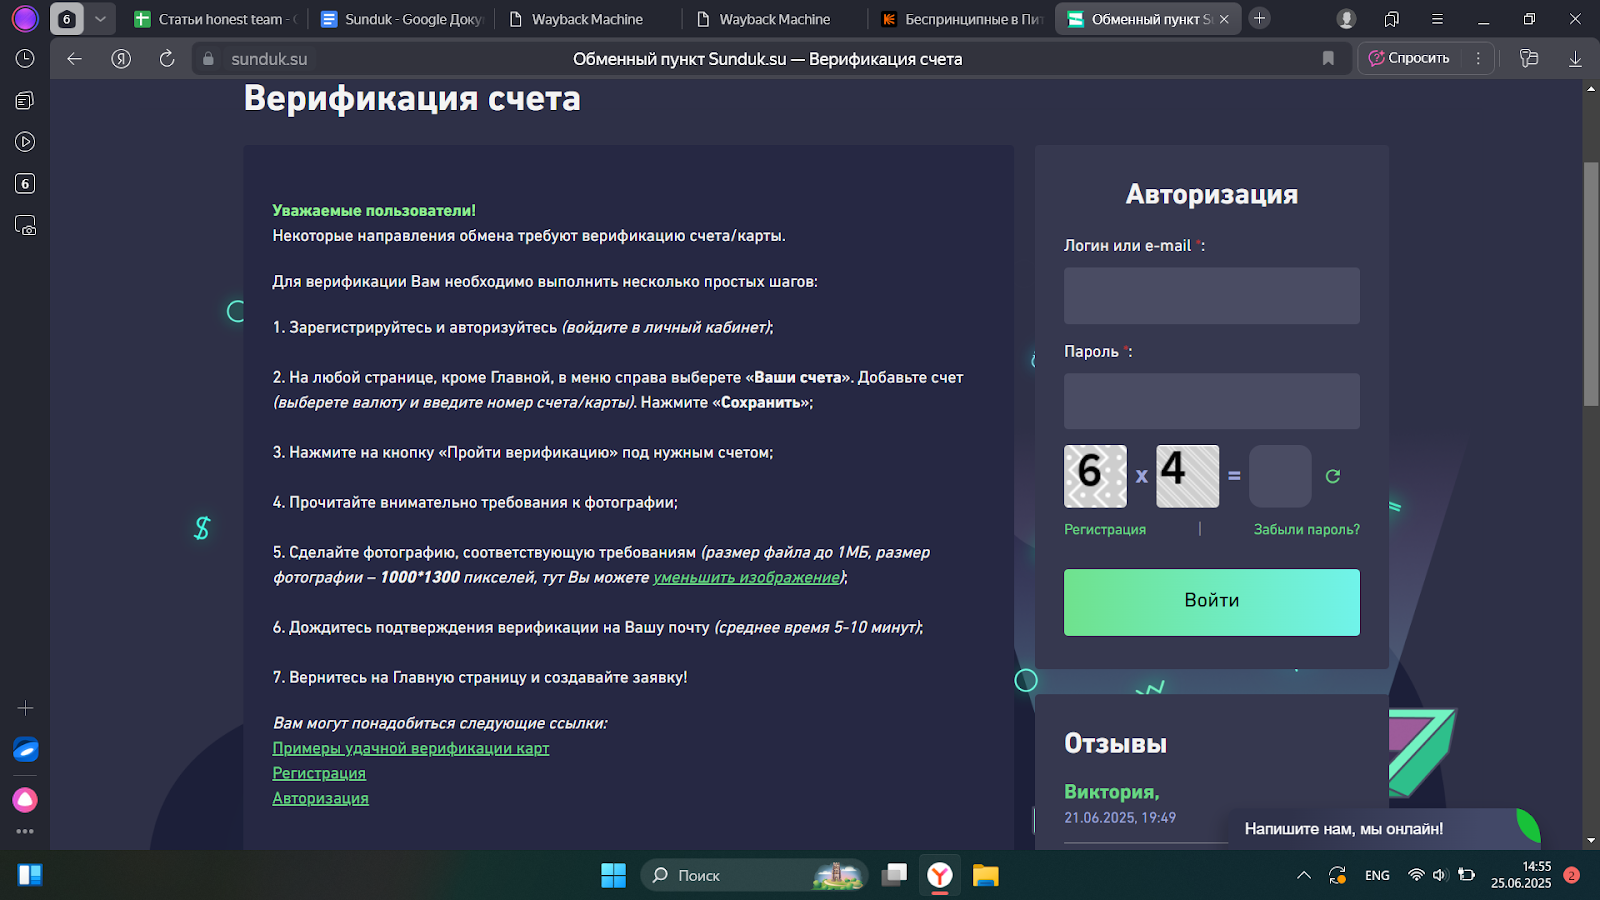Switch to the Беспринципные в Пи tab
The image size is (1600, 900).
963,19
